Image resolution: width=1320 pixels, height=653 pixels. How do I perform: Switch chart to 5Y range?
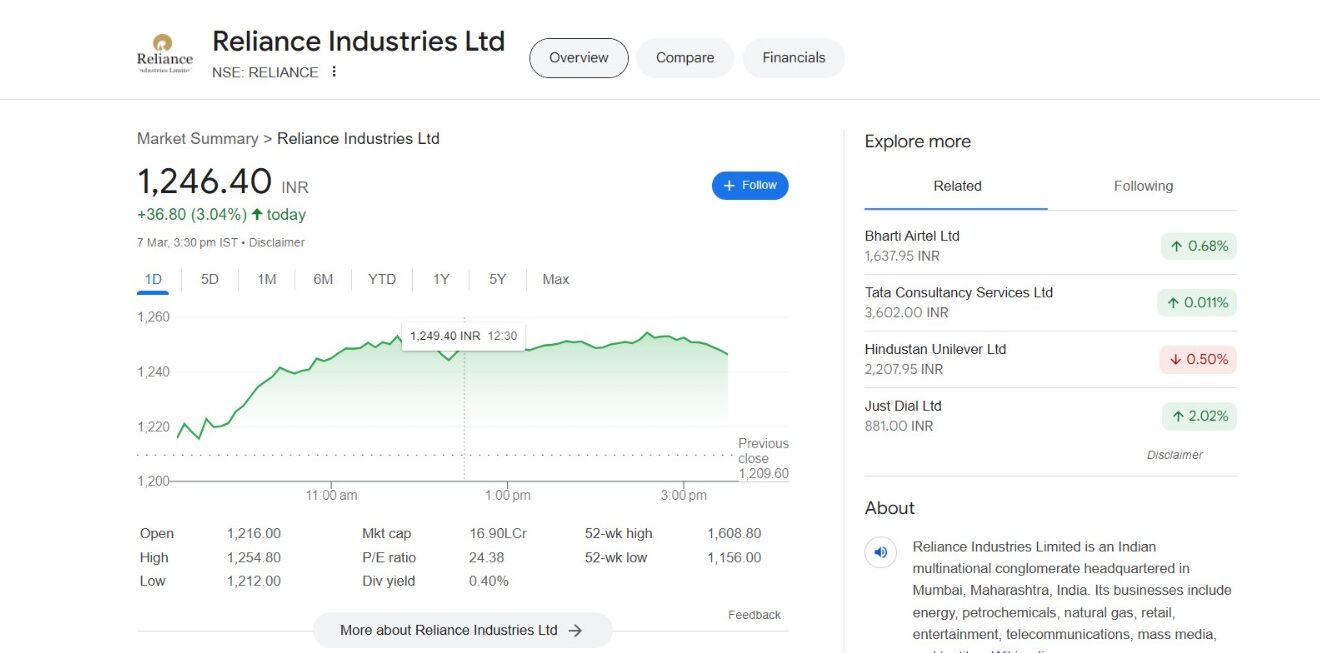[498, 280]
